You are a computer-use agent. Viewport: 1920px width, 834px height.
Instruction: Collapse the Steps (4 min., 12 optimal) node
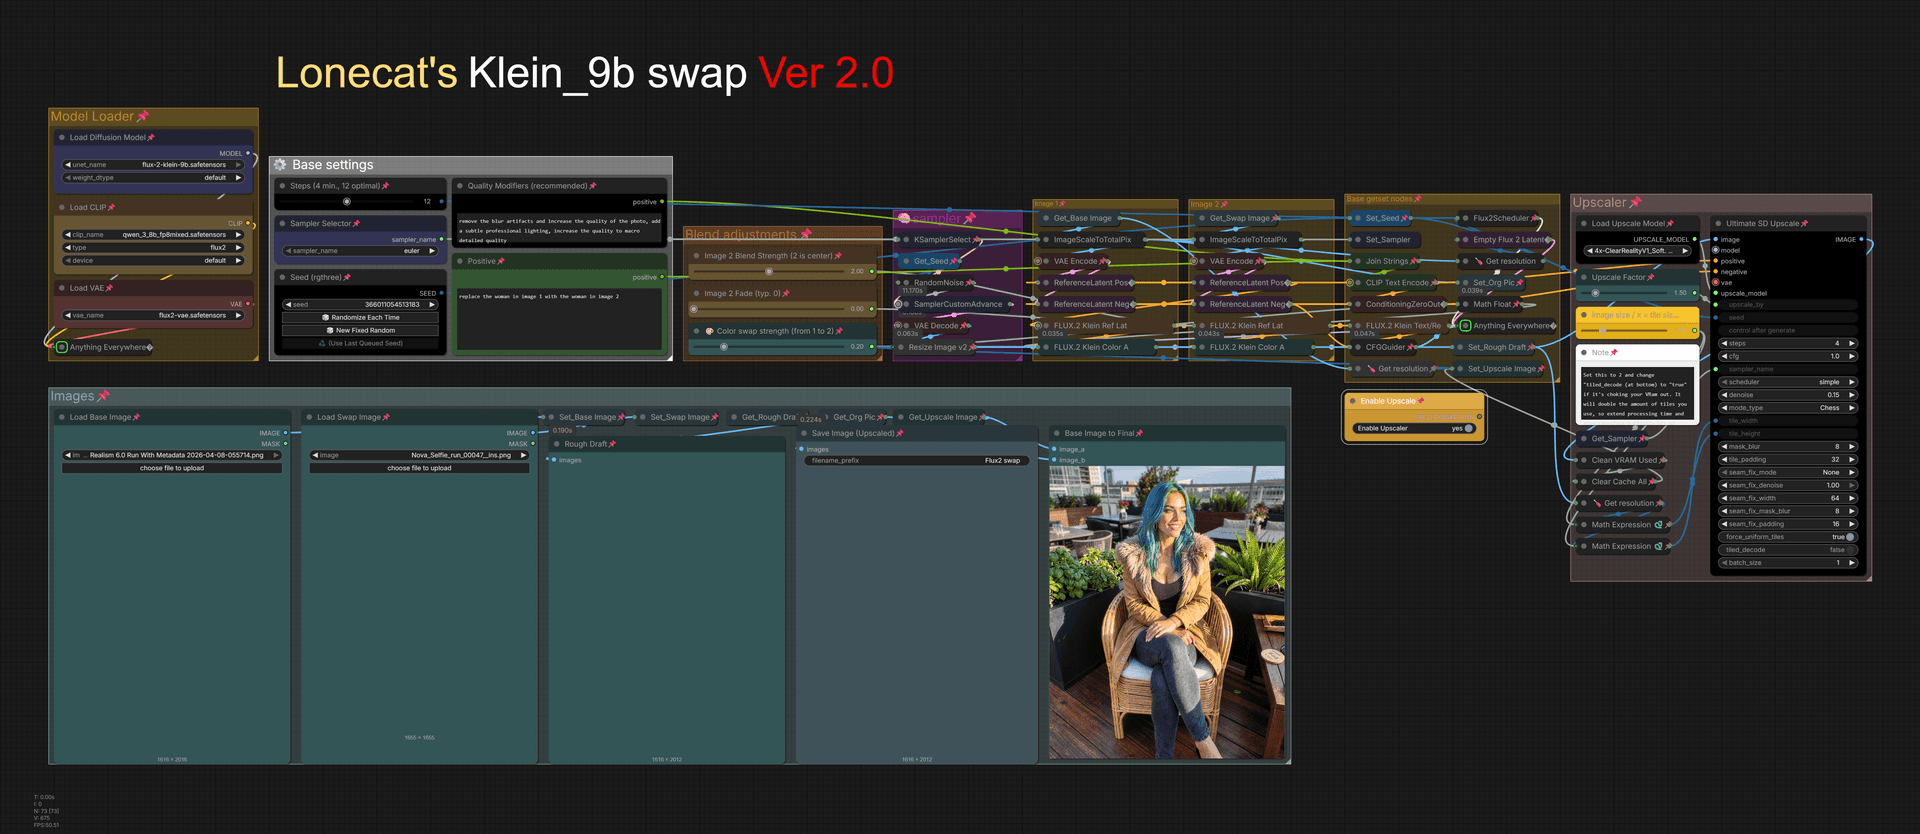pyautogui.click(x=283, y=186)
